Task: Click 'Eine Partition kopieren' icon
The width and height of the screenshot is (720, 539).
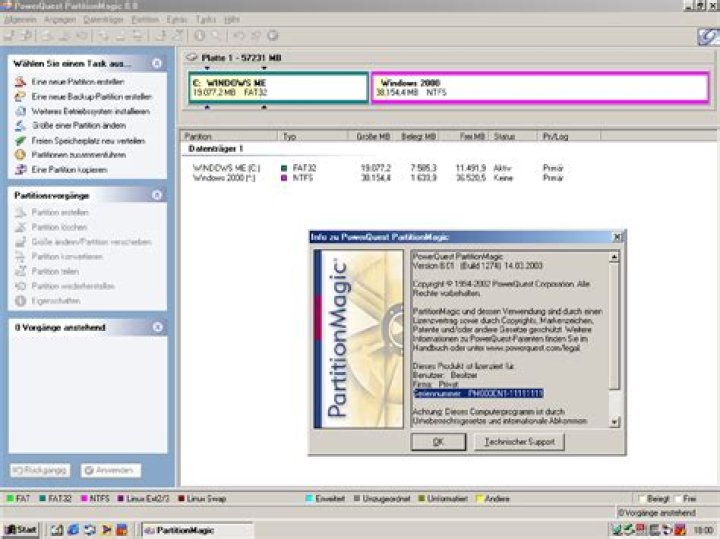Action: click(x=20, y=169)
